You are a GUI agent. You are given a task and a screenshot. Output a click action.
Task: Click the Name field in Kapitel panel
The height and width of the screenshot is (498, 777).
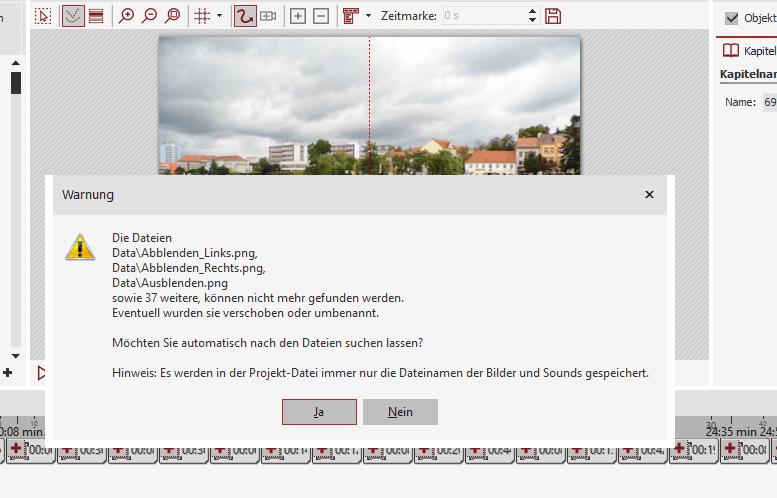point(768,102)
